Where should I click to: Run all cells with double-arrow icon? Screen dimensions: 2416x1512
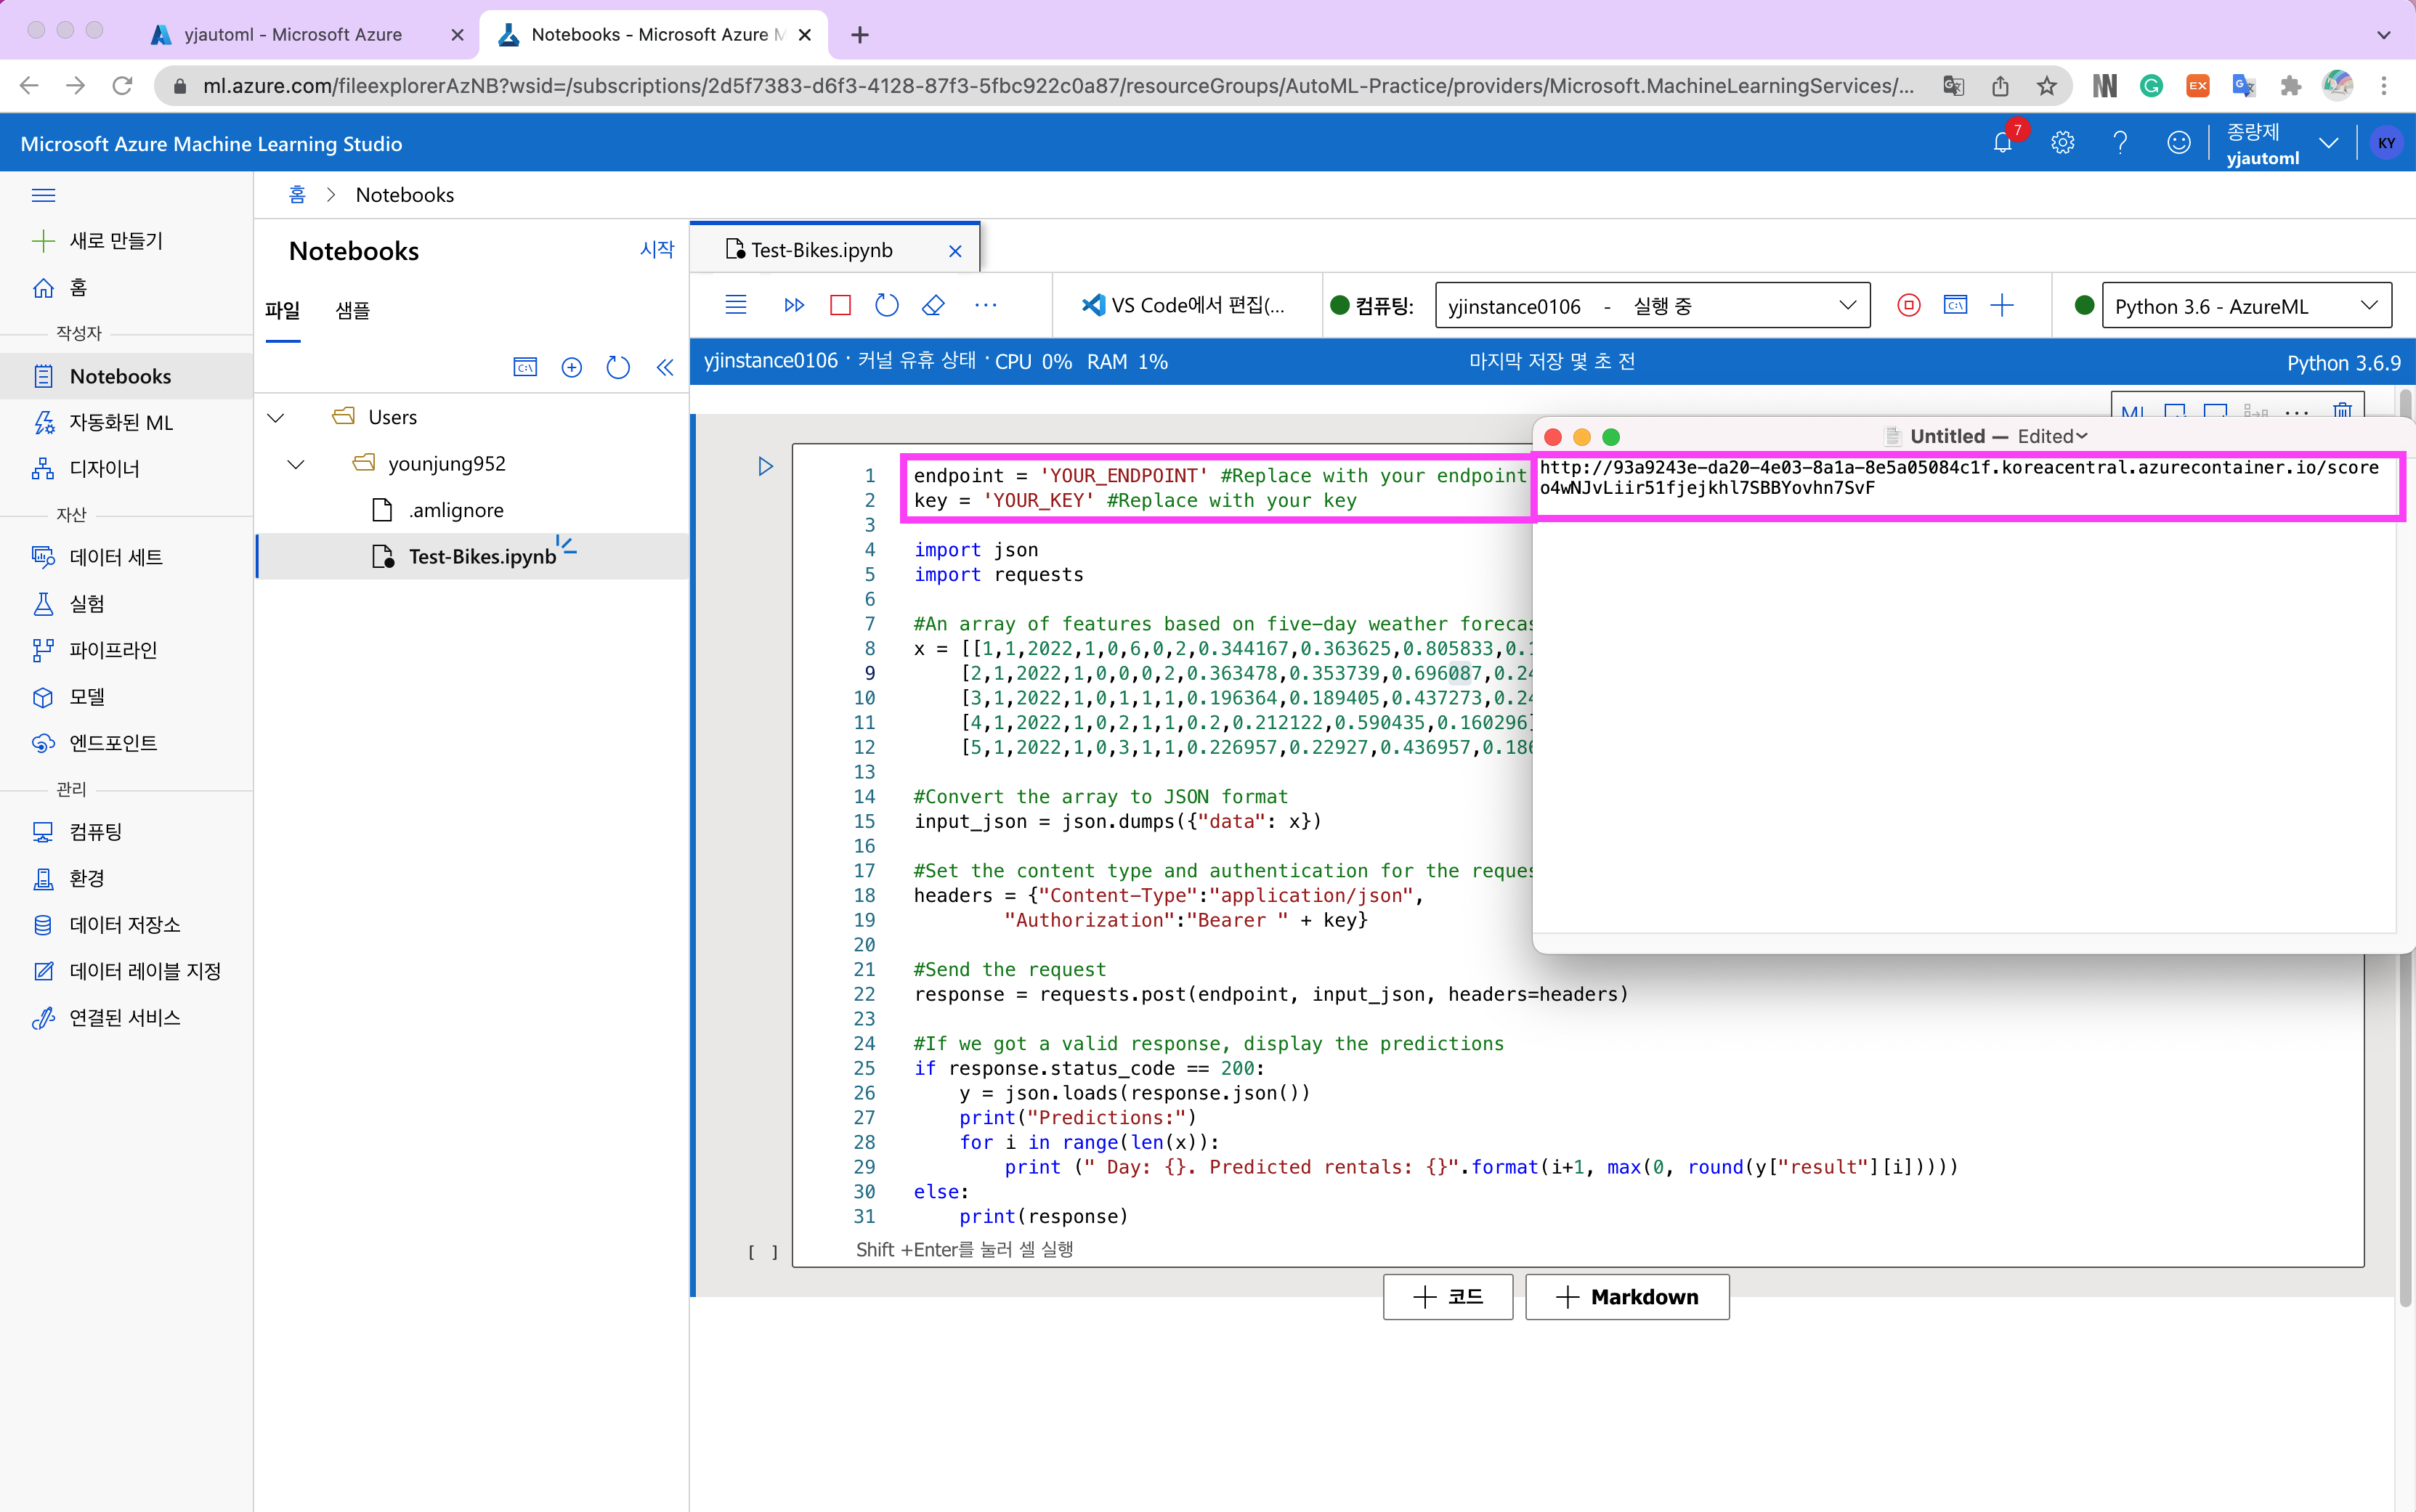(x=794, y=305)
